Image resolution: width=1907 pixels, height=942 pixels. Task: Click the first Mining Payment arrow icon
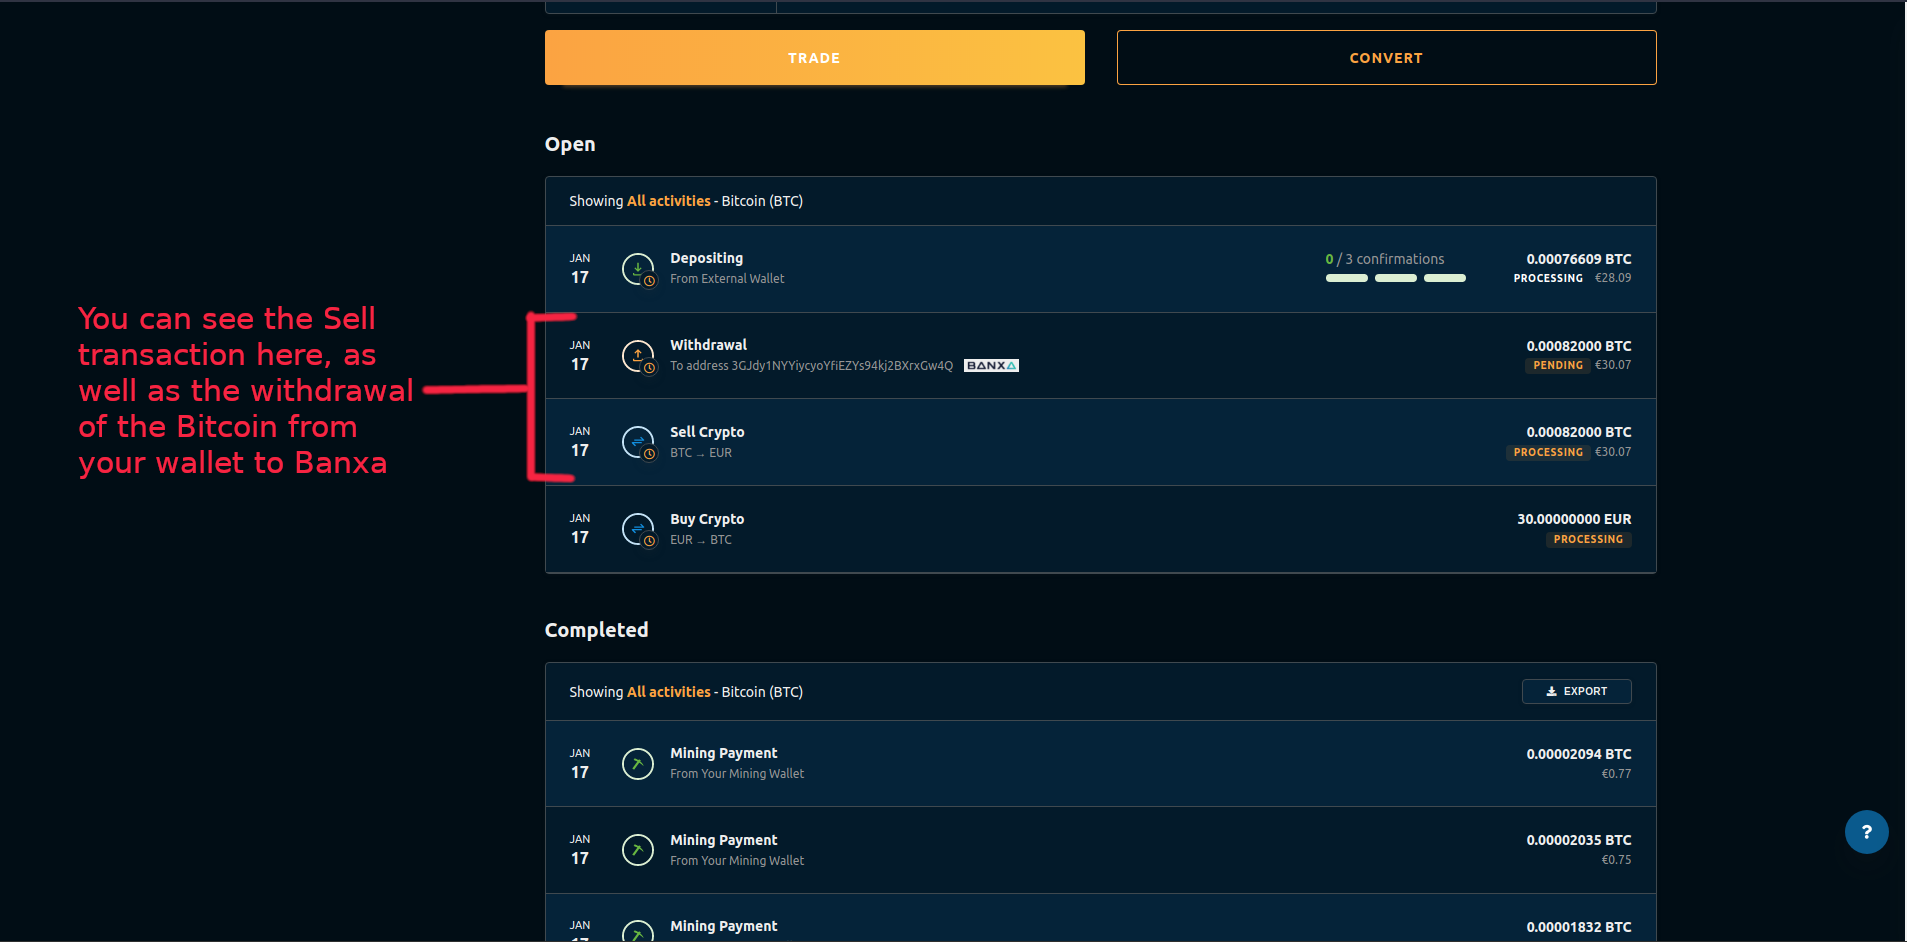click(638, 763)
